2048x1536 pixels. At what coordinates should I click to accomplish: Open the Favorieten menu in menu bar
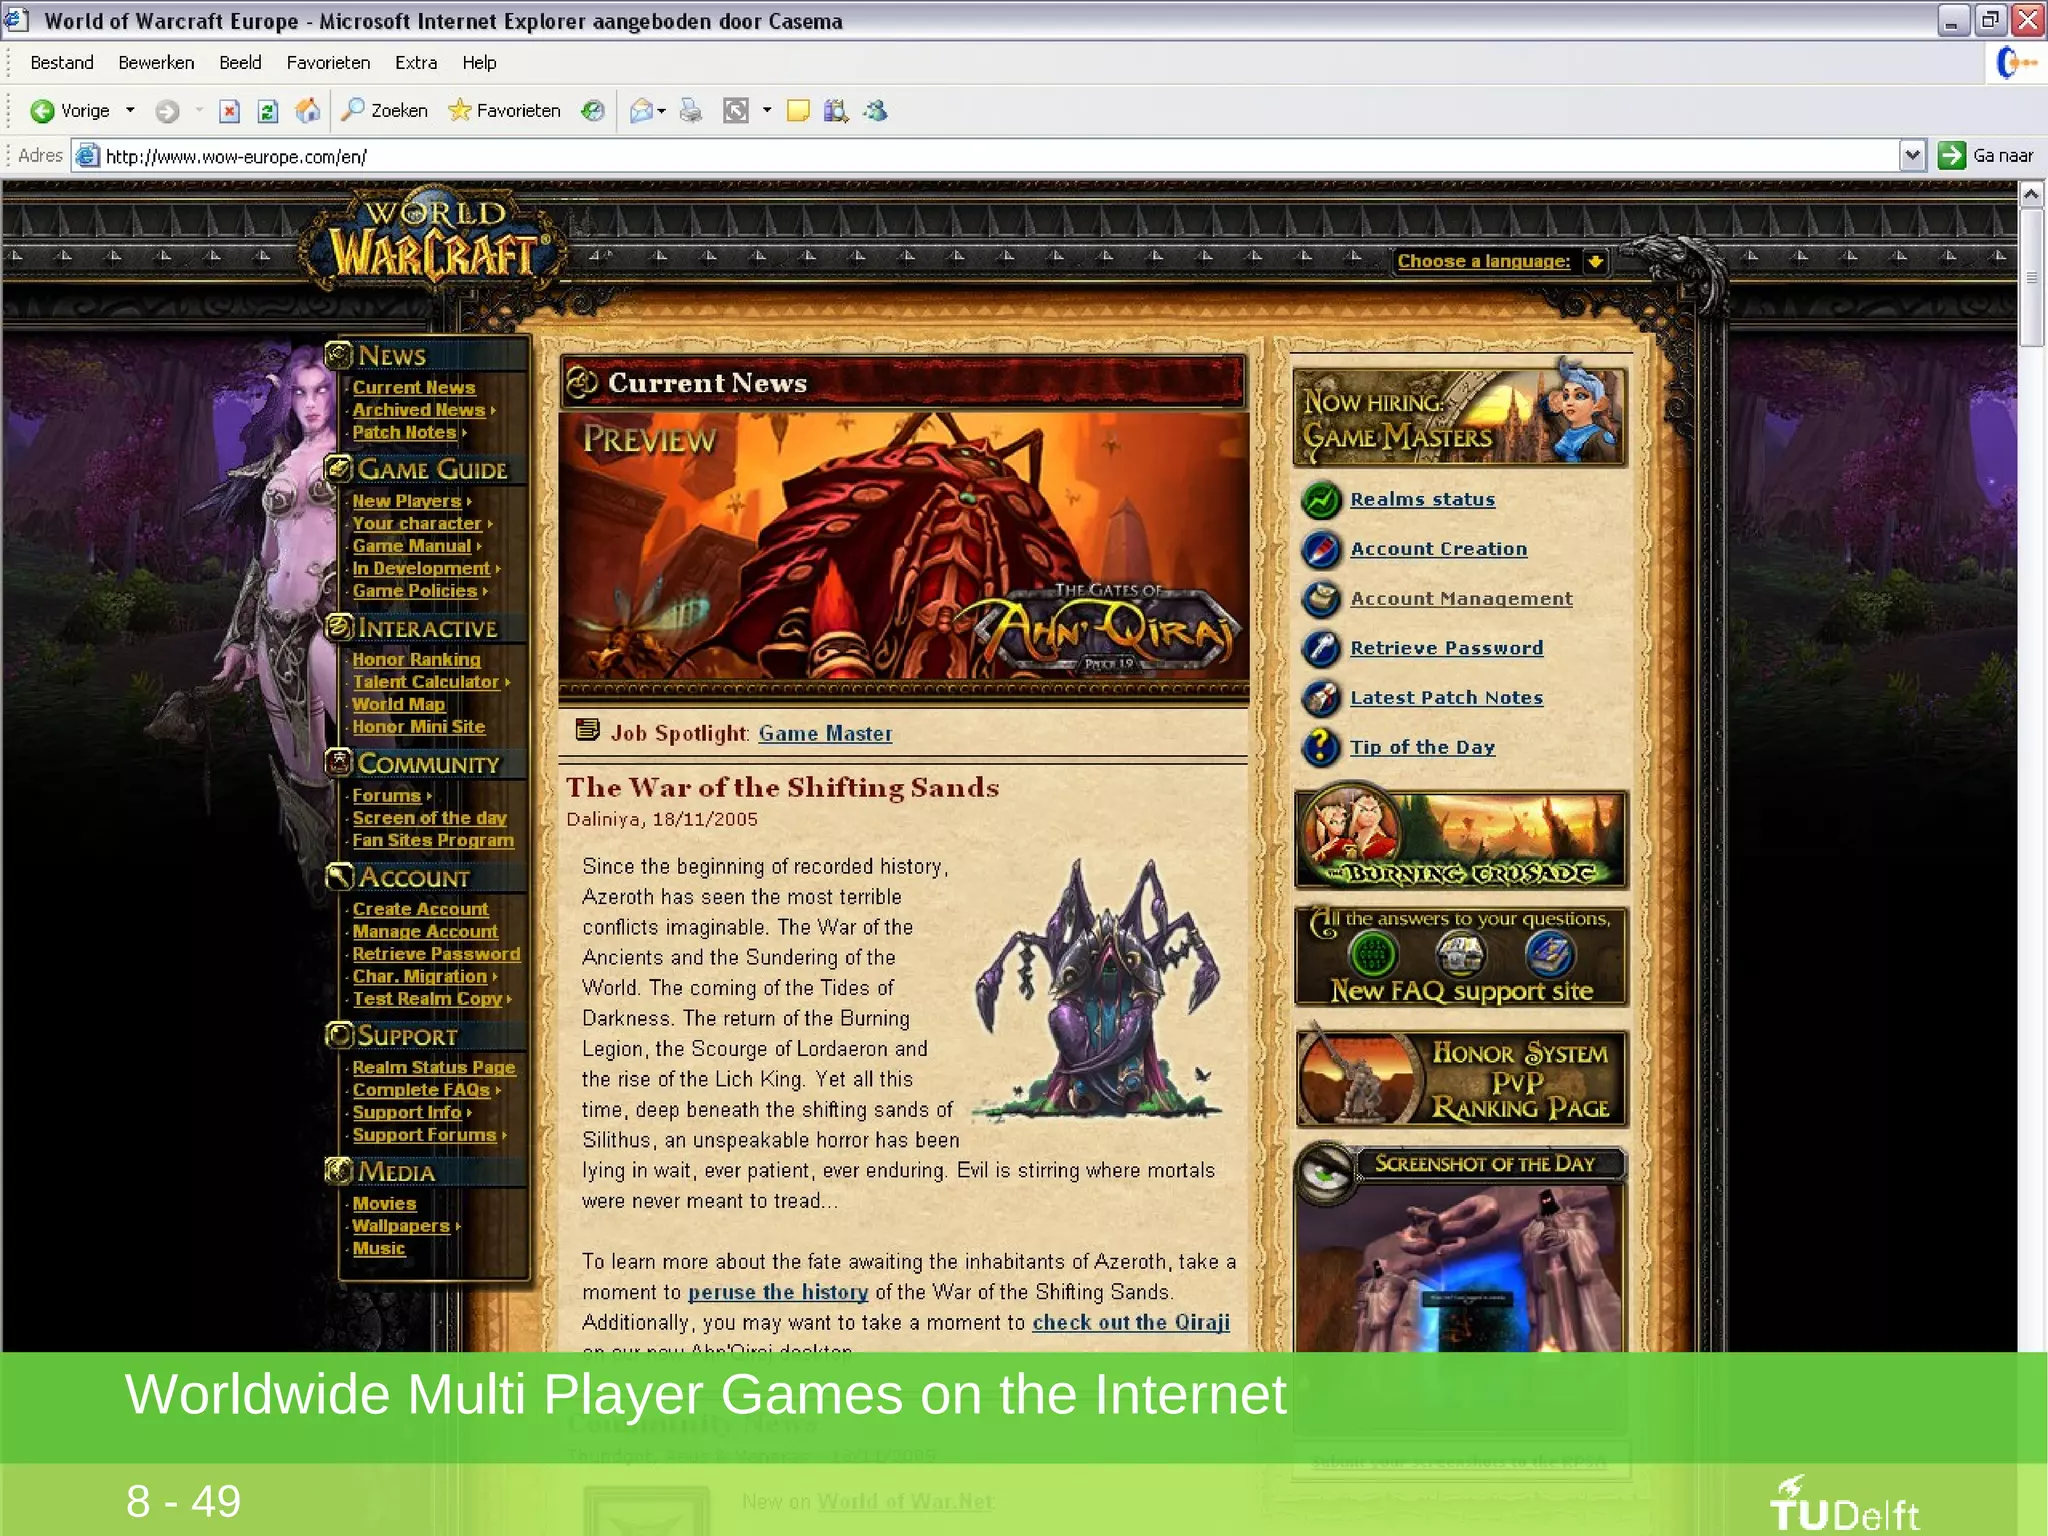pyautogui.click(x=328, y=62)
